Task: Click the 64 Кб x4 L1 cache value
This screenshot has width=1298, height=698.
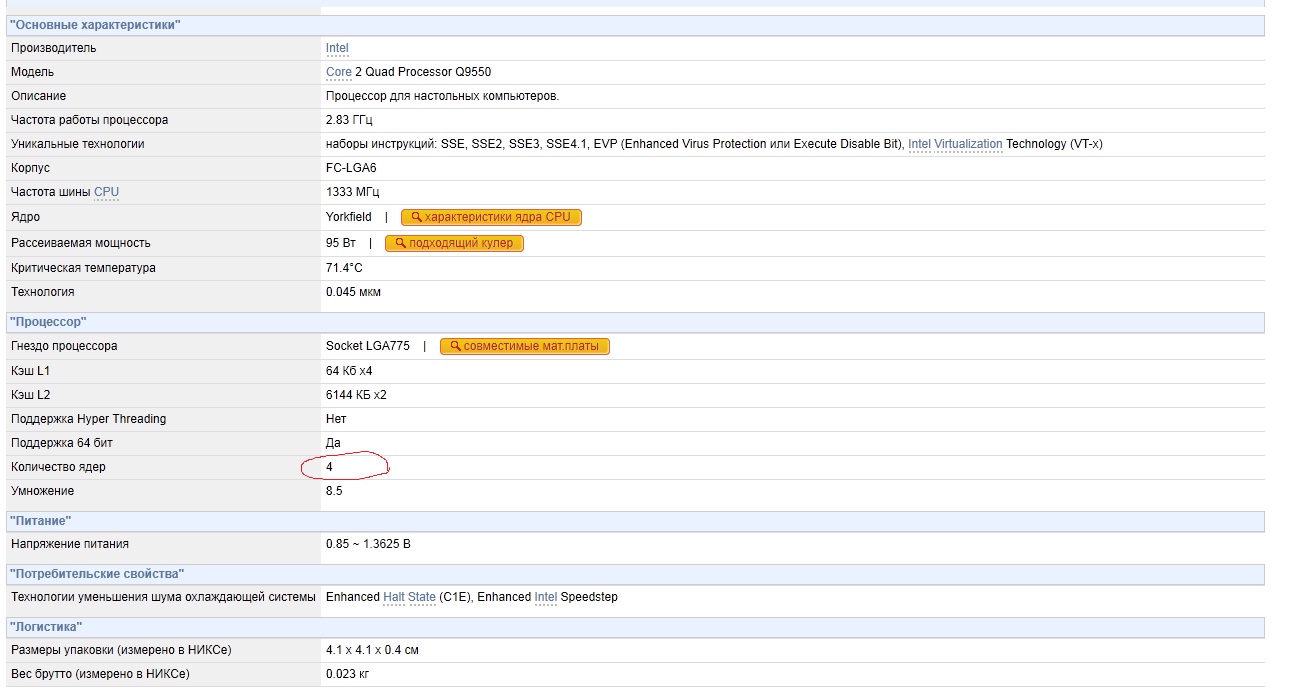Action: tap(349, 371)
